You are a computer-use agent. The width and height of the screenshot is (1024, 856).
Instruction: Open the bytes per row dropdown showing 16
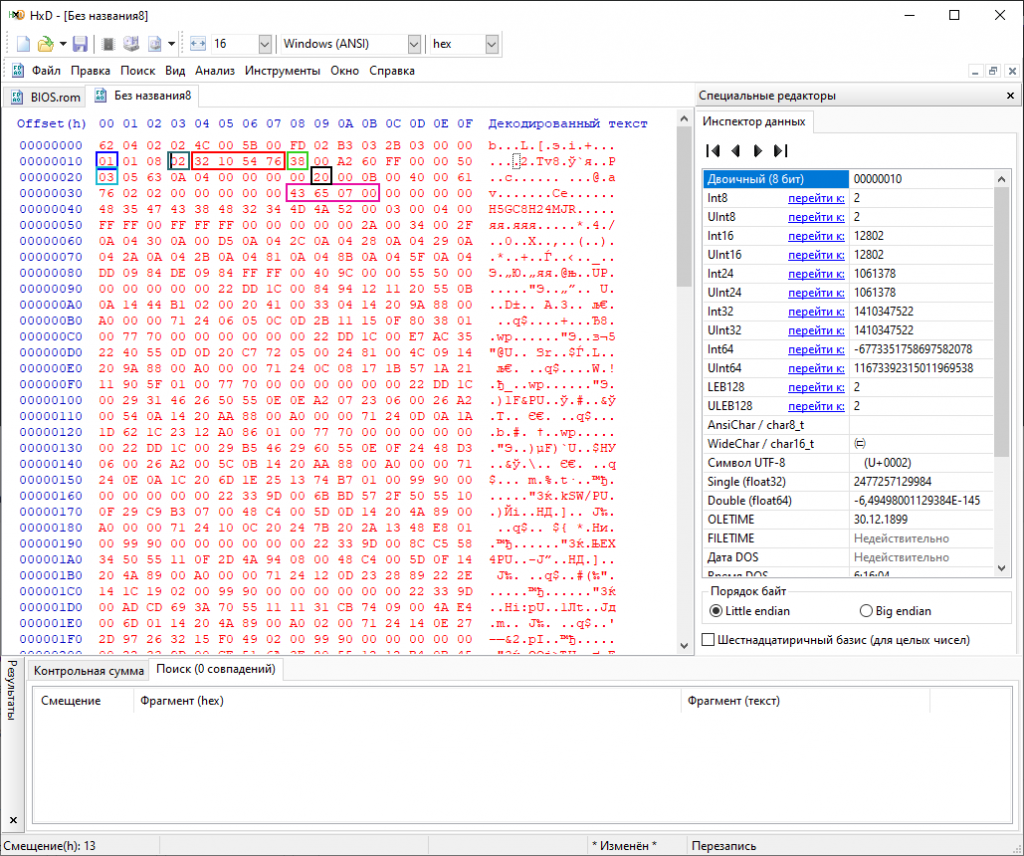pos(264,44)
